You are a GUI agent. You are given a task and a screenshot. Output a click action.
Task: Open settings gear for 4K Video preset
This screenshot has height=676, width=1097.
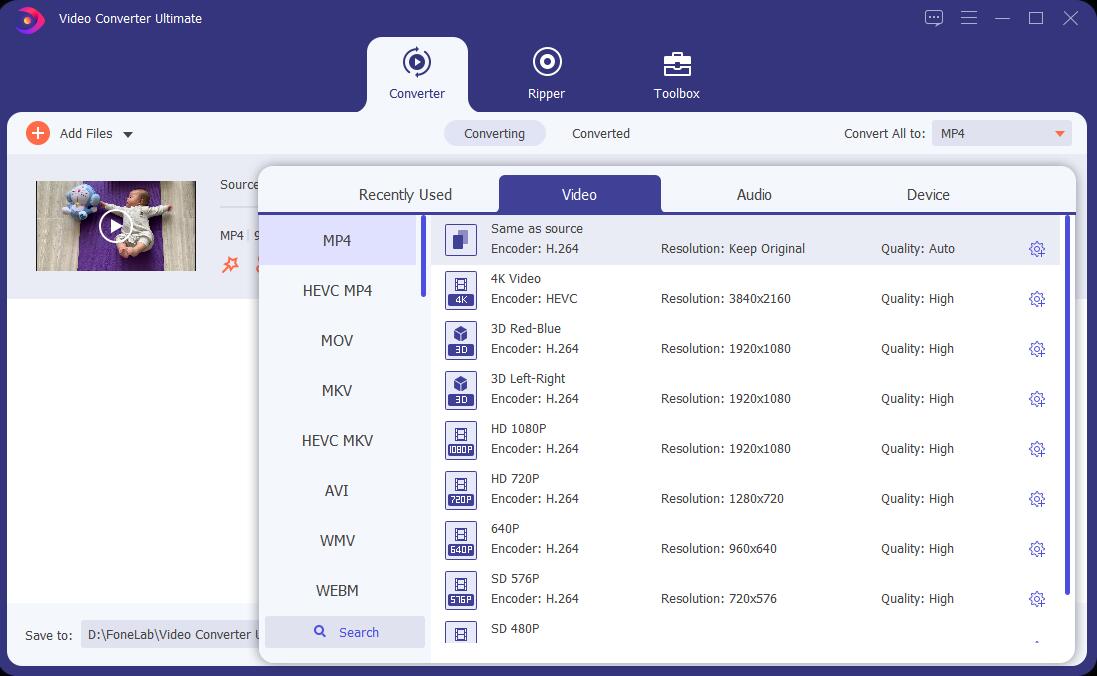(x=1037, y=299)
